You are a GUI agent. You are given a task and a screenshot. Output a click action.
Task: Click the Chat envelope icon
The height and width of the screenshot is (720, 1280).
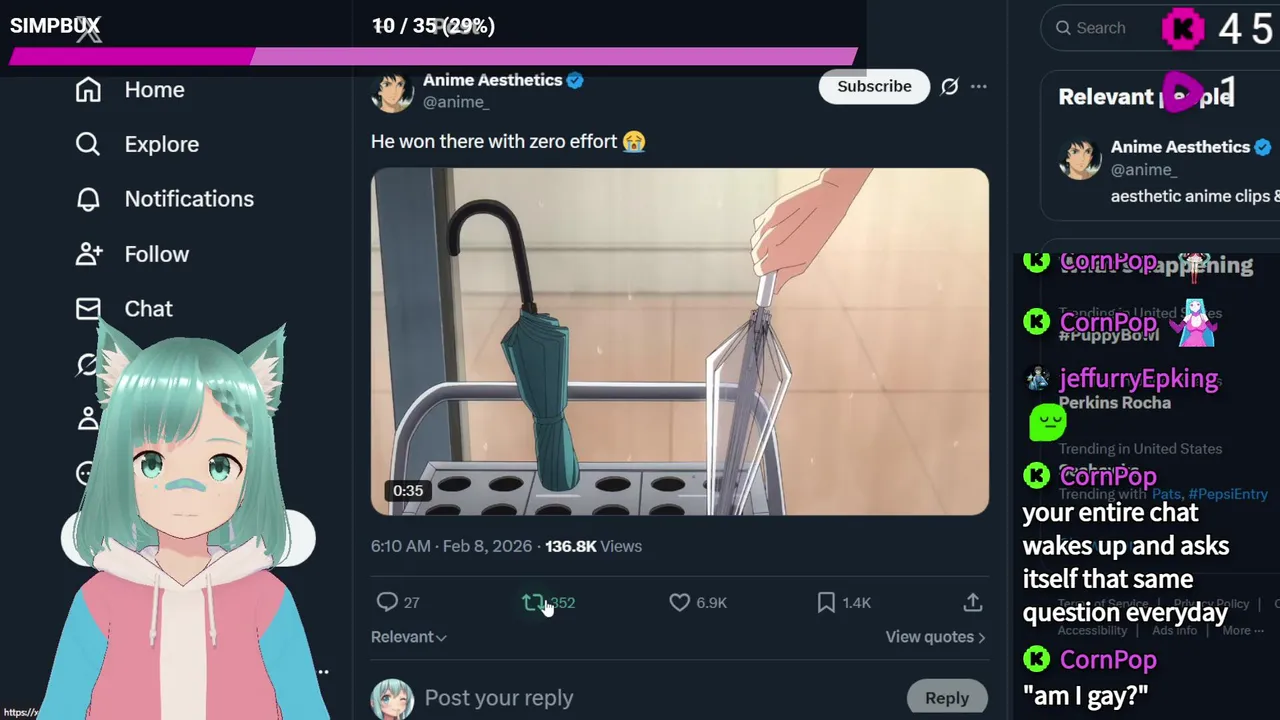(x=88, y=309)
